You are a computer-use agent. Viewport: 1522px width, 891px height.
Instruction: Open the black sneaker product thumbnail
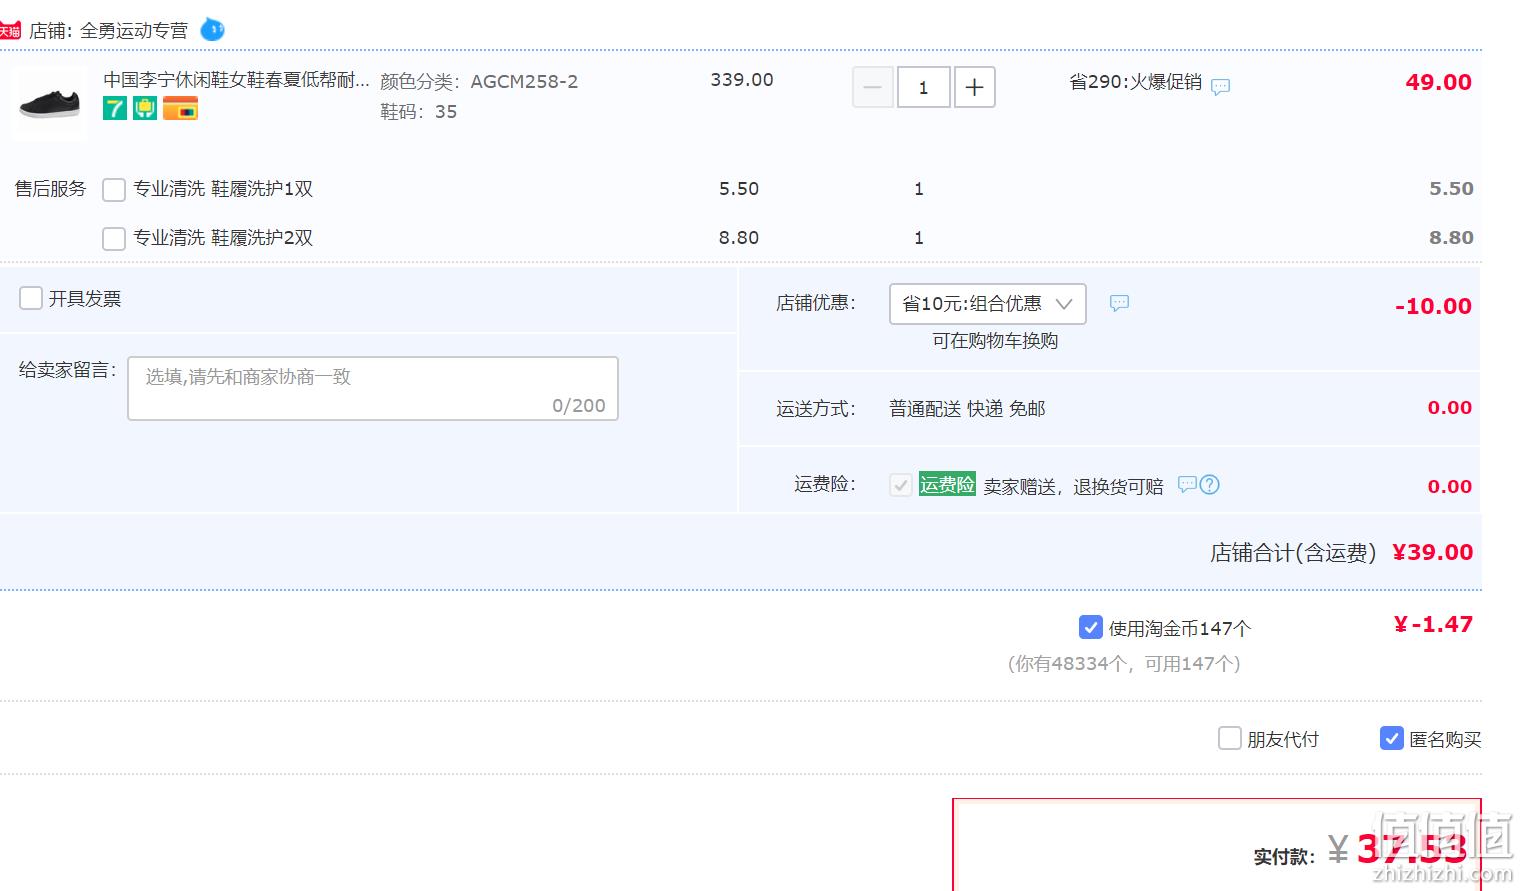tap(49, 103)
